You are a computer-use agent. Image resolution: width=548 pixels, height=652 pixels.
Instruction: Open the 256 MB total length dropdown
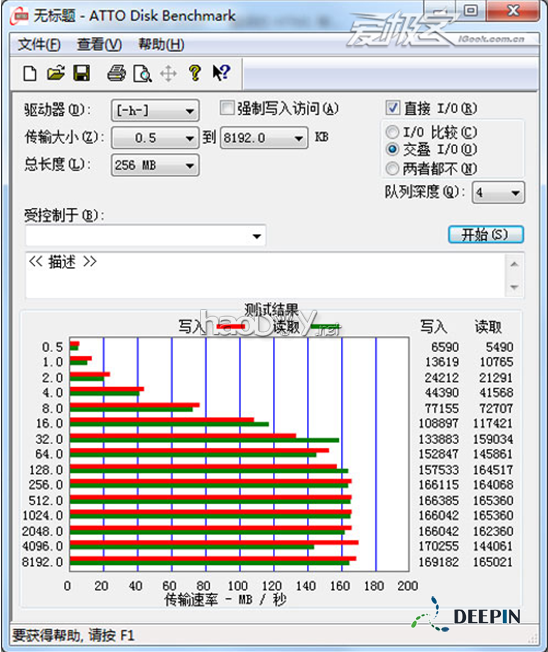[155, 165]
